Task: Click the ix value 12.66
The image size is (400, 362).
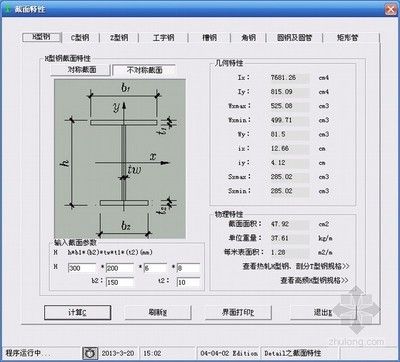Action: [x=289, y=149]
